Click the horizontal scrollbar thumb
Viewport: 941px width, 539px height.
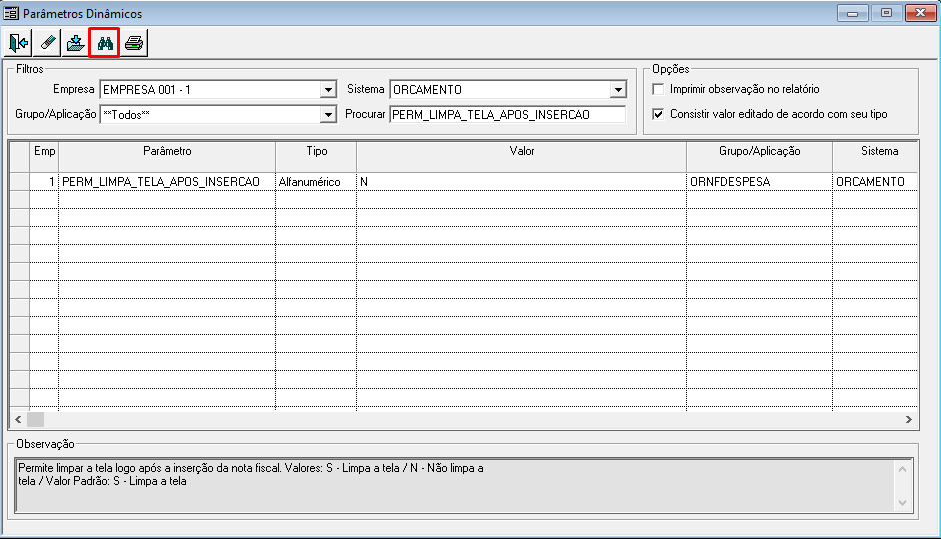[35, 420]
